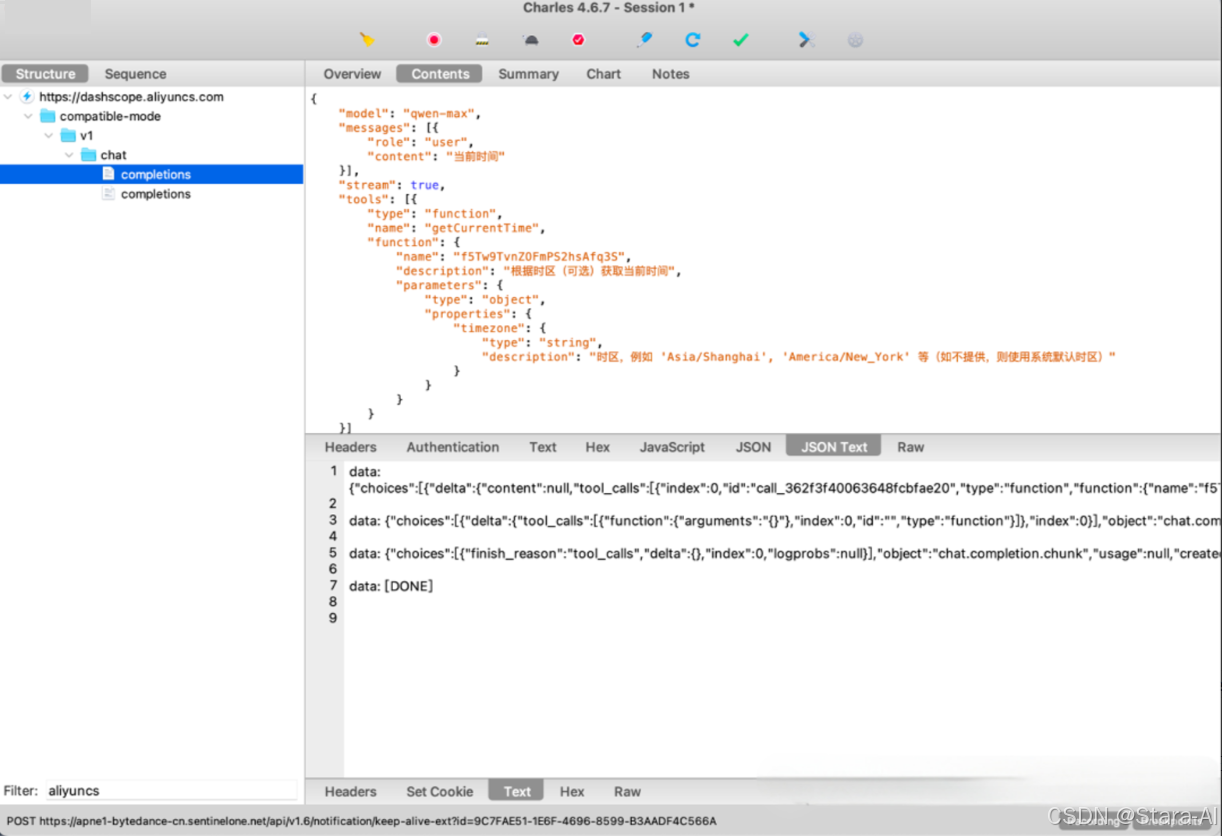Show request Headers tab
The height and width of the screenshot is (836, 1222).
351,447
